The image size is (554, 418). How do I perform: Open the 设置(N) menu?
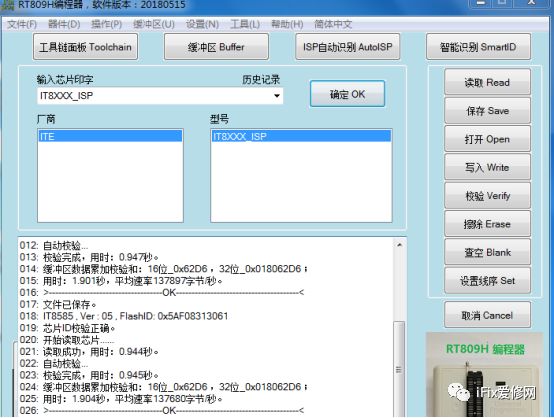pyautogui.click(x=202, y=24)
